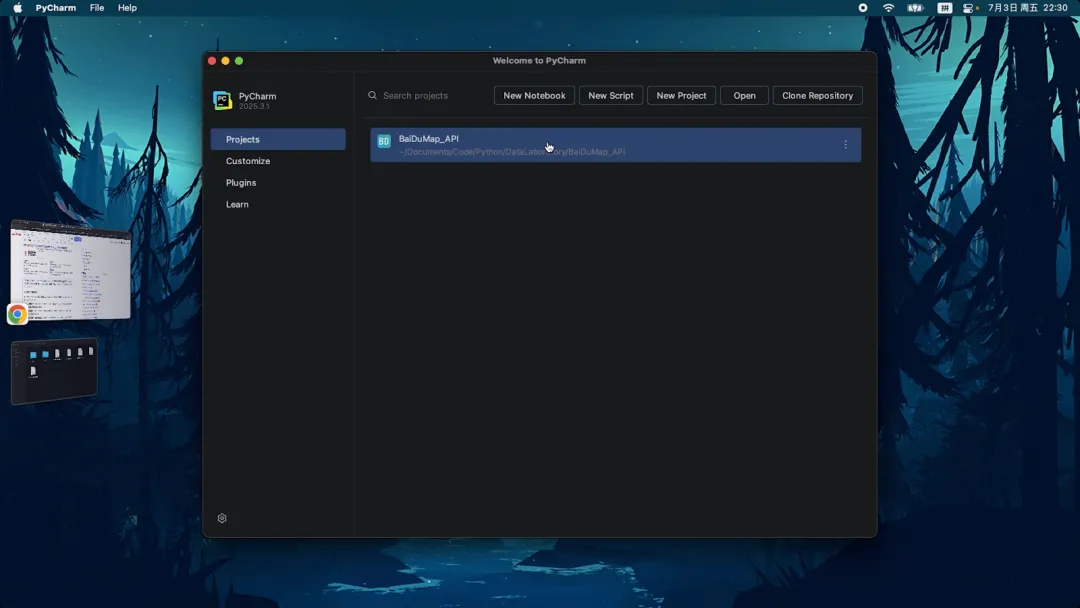Open the Wi-Fi status menu

click(889, 8)
